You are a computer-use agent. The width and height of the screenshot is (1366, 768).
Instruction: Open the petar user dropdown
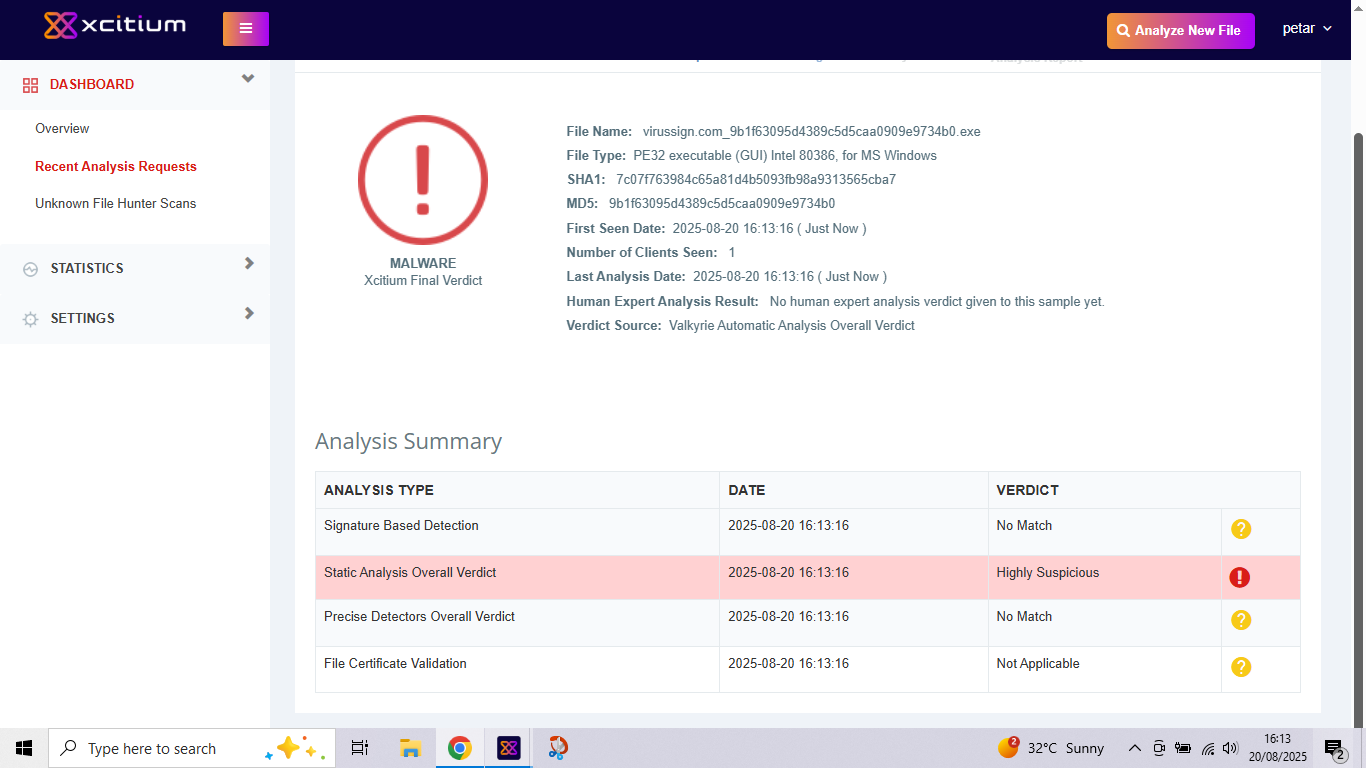coord(1307,29)
